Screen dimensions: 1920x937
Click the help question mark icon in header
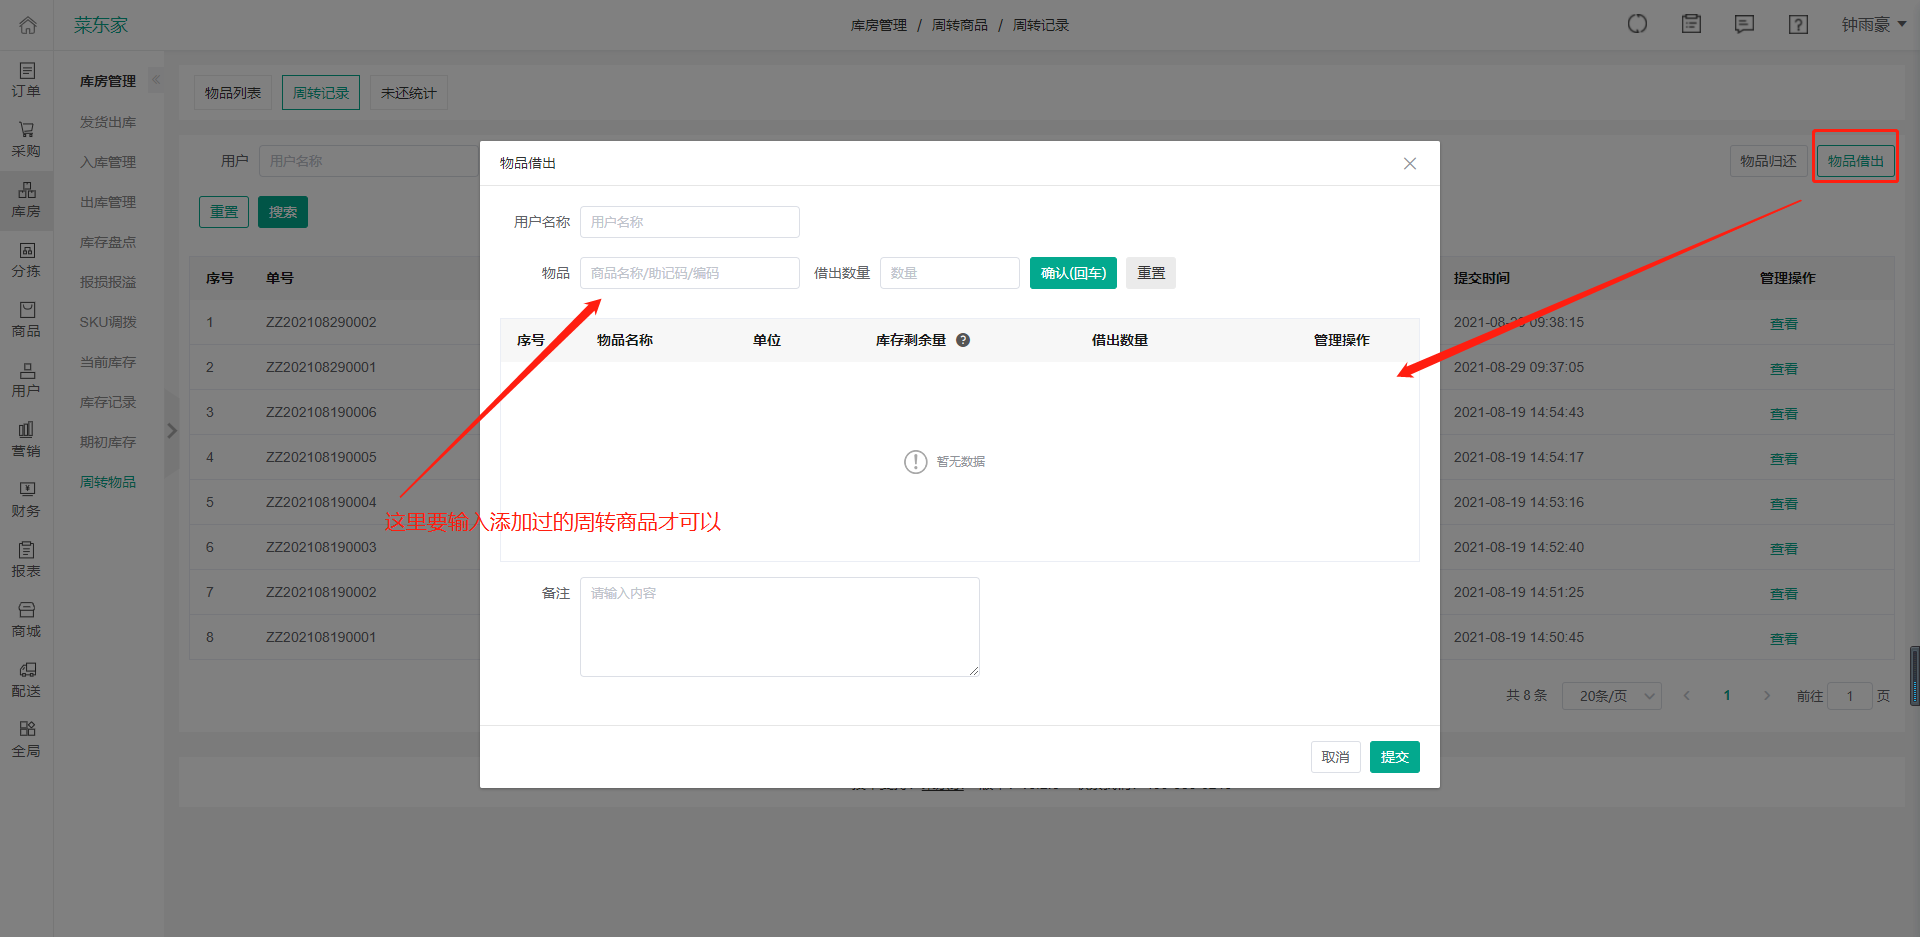(1798, 25)
